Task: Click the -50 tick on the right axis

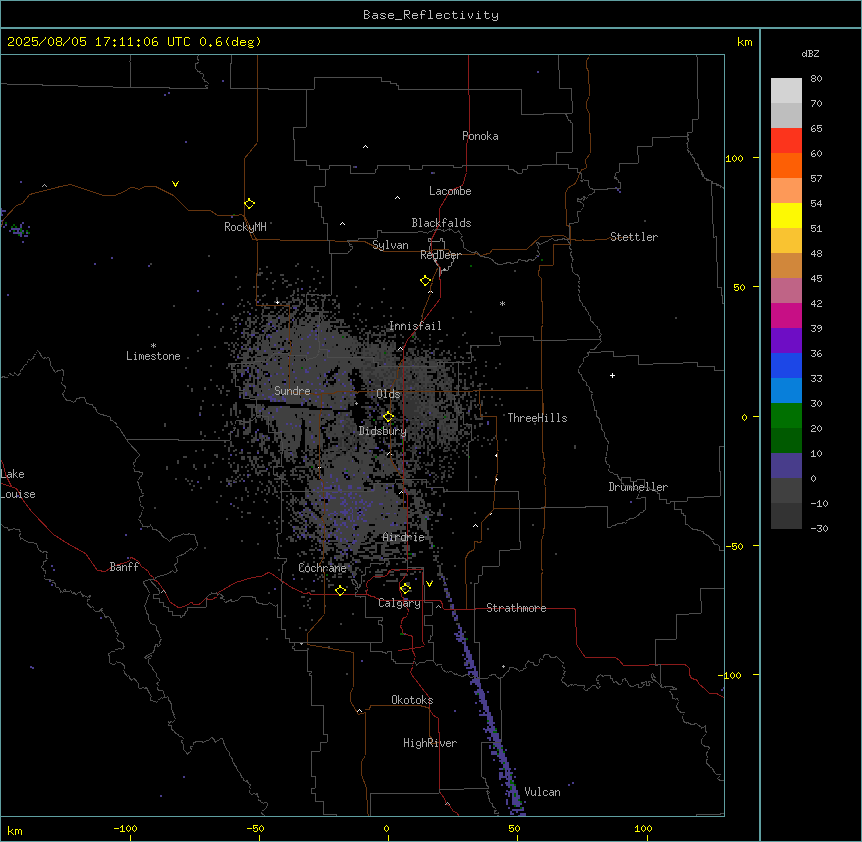Action: (734, 546)
